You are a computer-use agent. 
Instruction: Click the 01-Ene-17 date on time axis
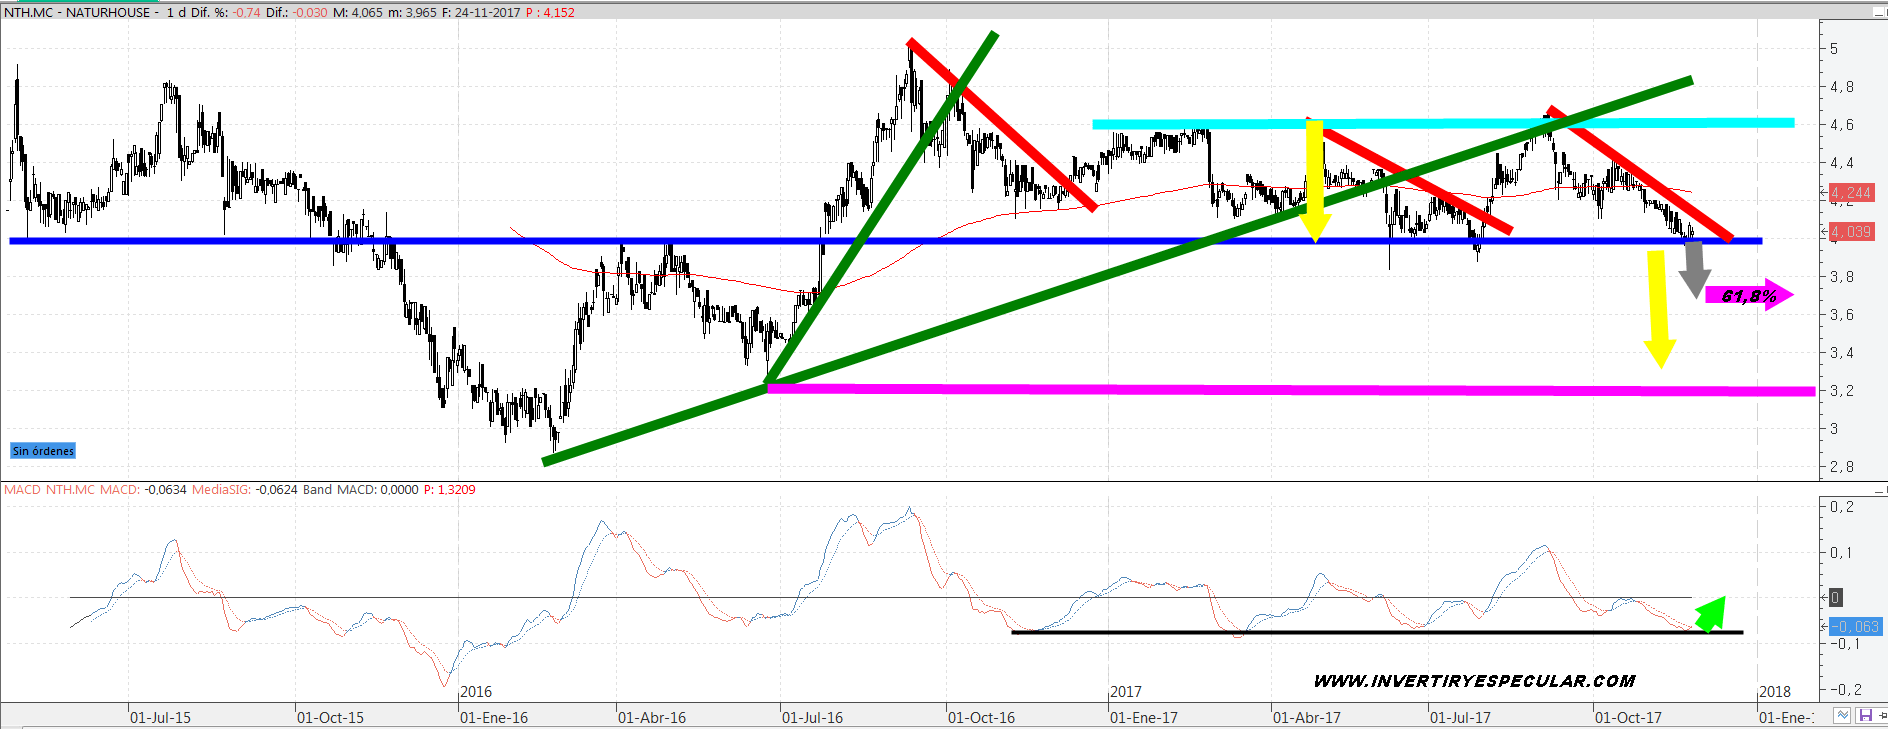[x=1143, y=717]
